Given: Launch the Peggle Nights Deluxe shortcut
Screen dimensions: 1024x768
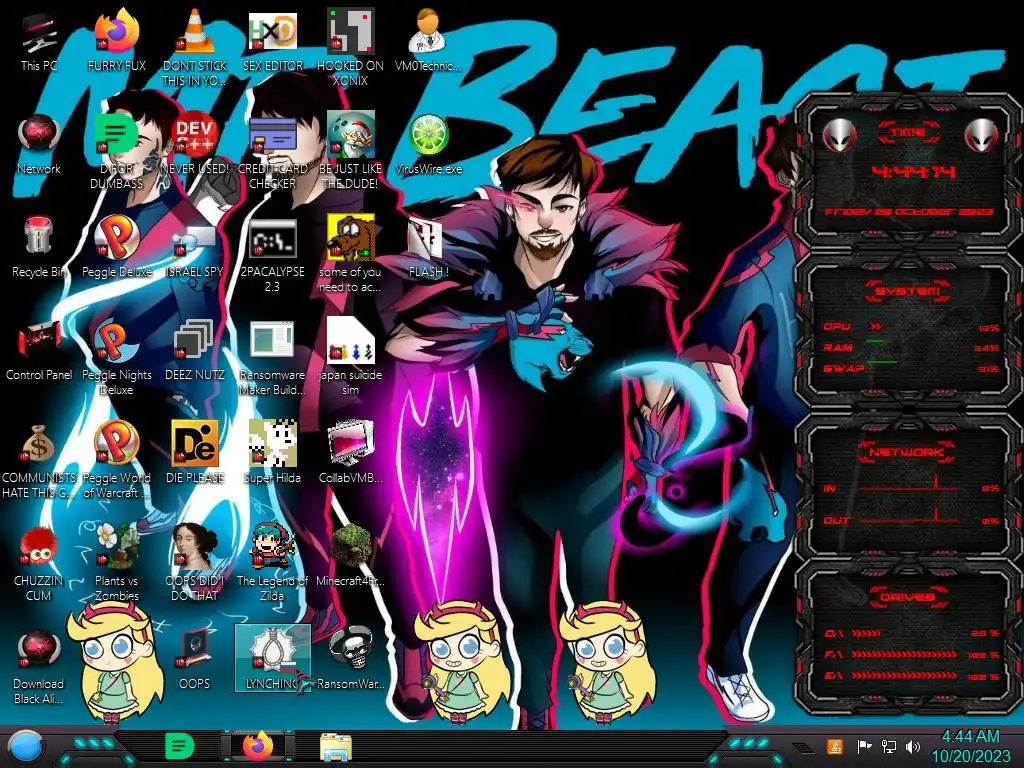Looking at the screenshot, I should [x=116, y=357].
